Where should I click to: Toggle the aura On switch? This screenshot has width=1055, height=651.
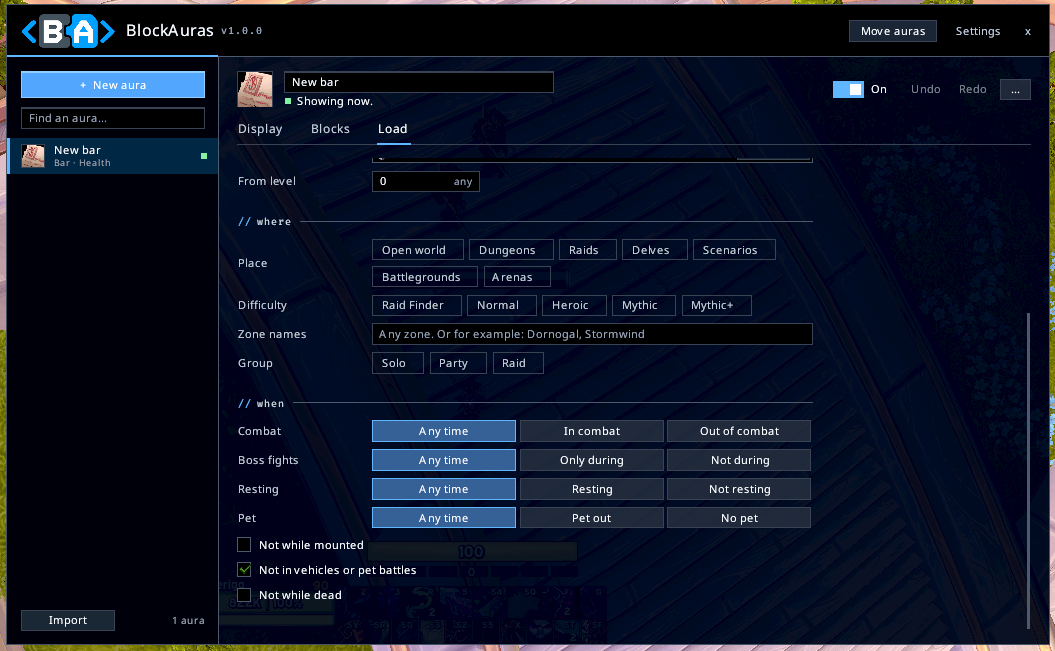tap(848, 89)
